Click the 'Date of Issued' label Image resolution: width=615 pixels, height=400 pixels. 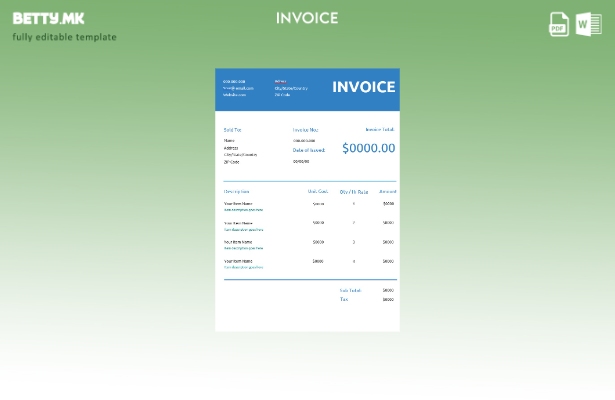tap(309, 150)
